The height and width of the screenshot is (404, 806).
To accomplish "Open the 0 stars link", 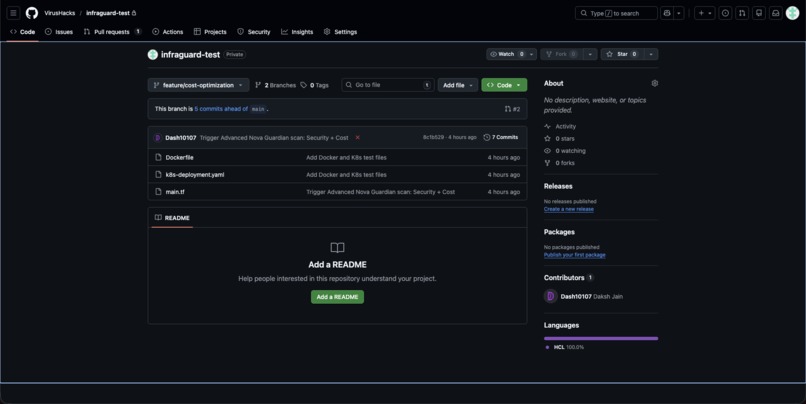I will coord(559,139).
